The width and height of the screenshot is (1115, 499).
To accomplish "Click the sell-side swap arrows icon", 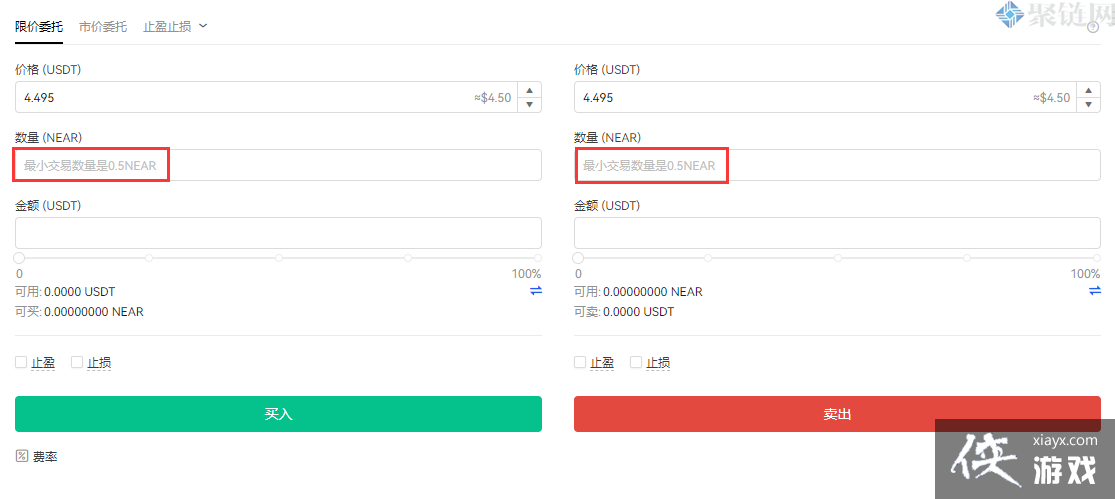I will [x=1095, y=291].
